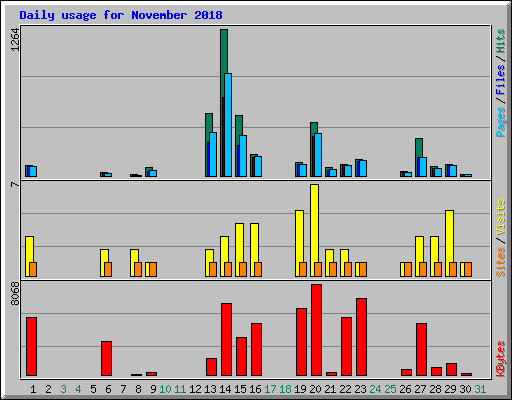Viewport: 512px width, 400px height.
Task: Click the red KBytes bar for day 14
Action: click(227, 340)
